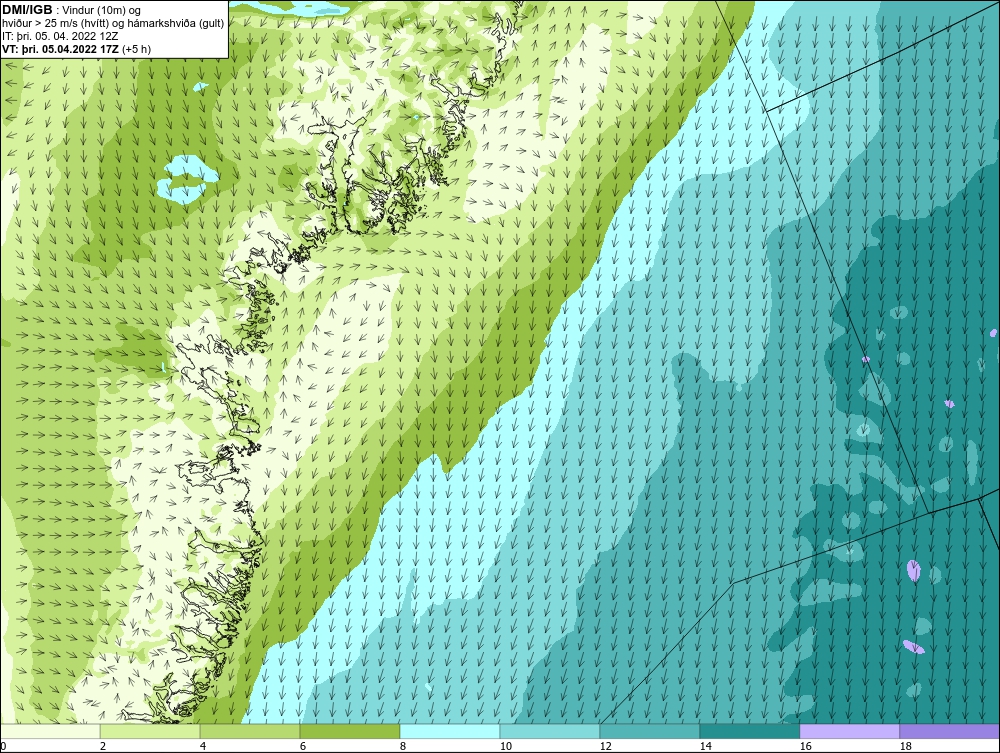Click the legend label '8'
The image size is (1000, 753).
402,746
